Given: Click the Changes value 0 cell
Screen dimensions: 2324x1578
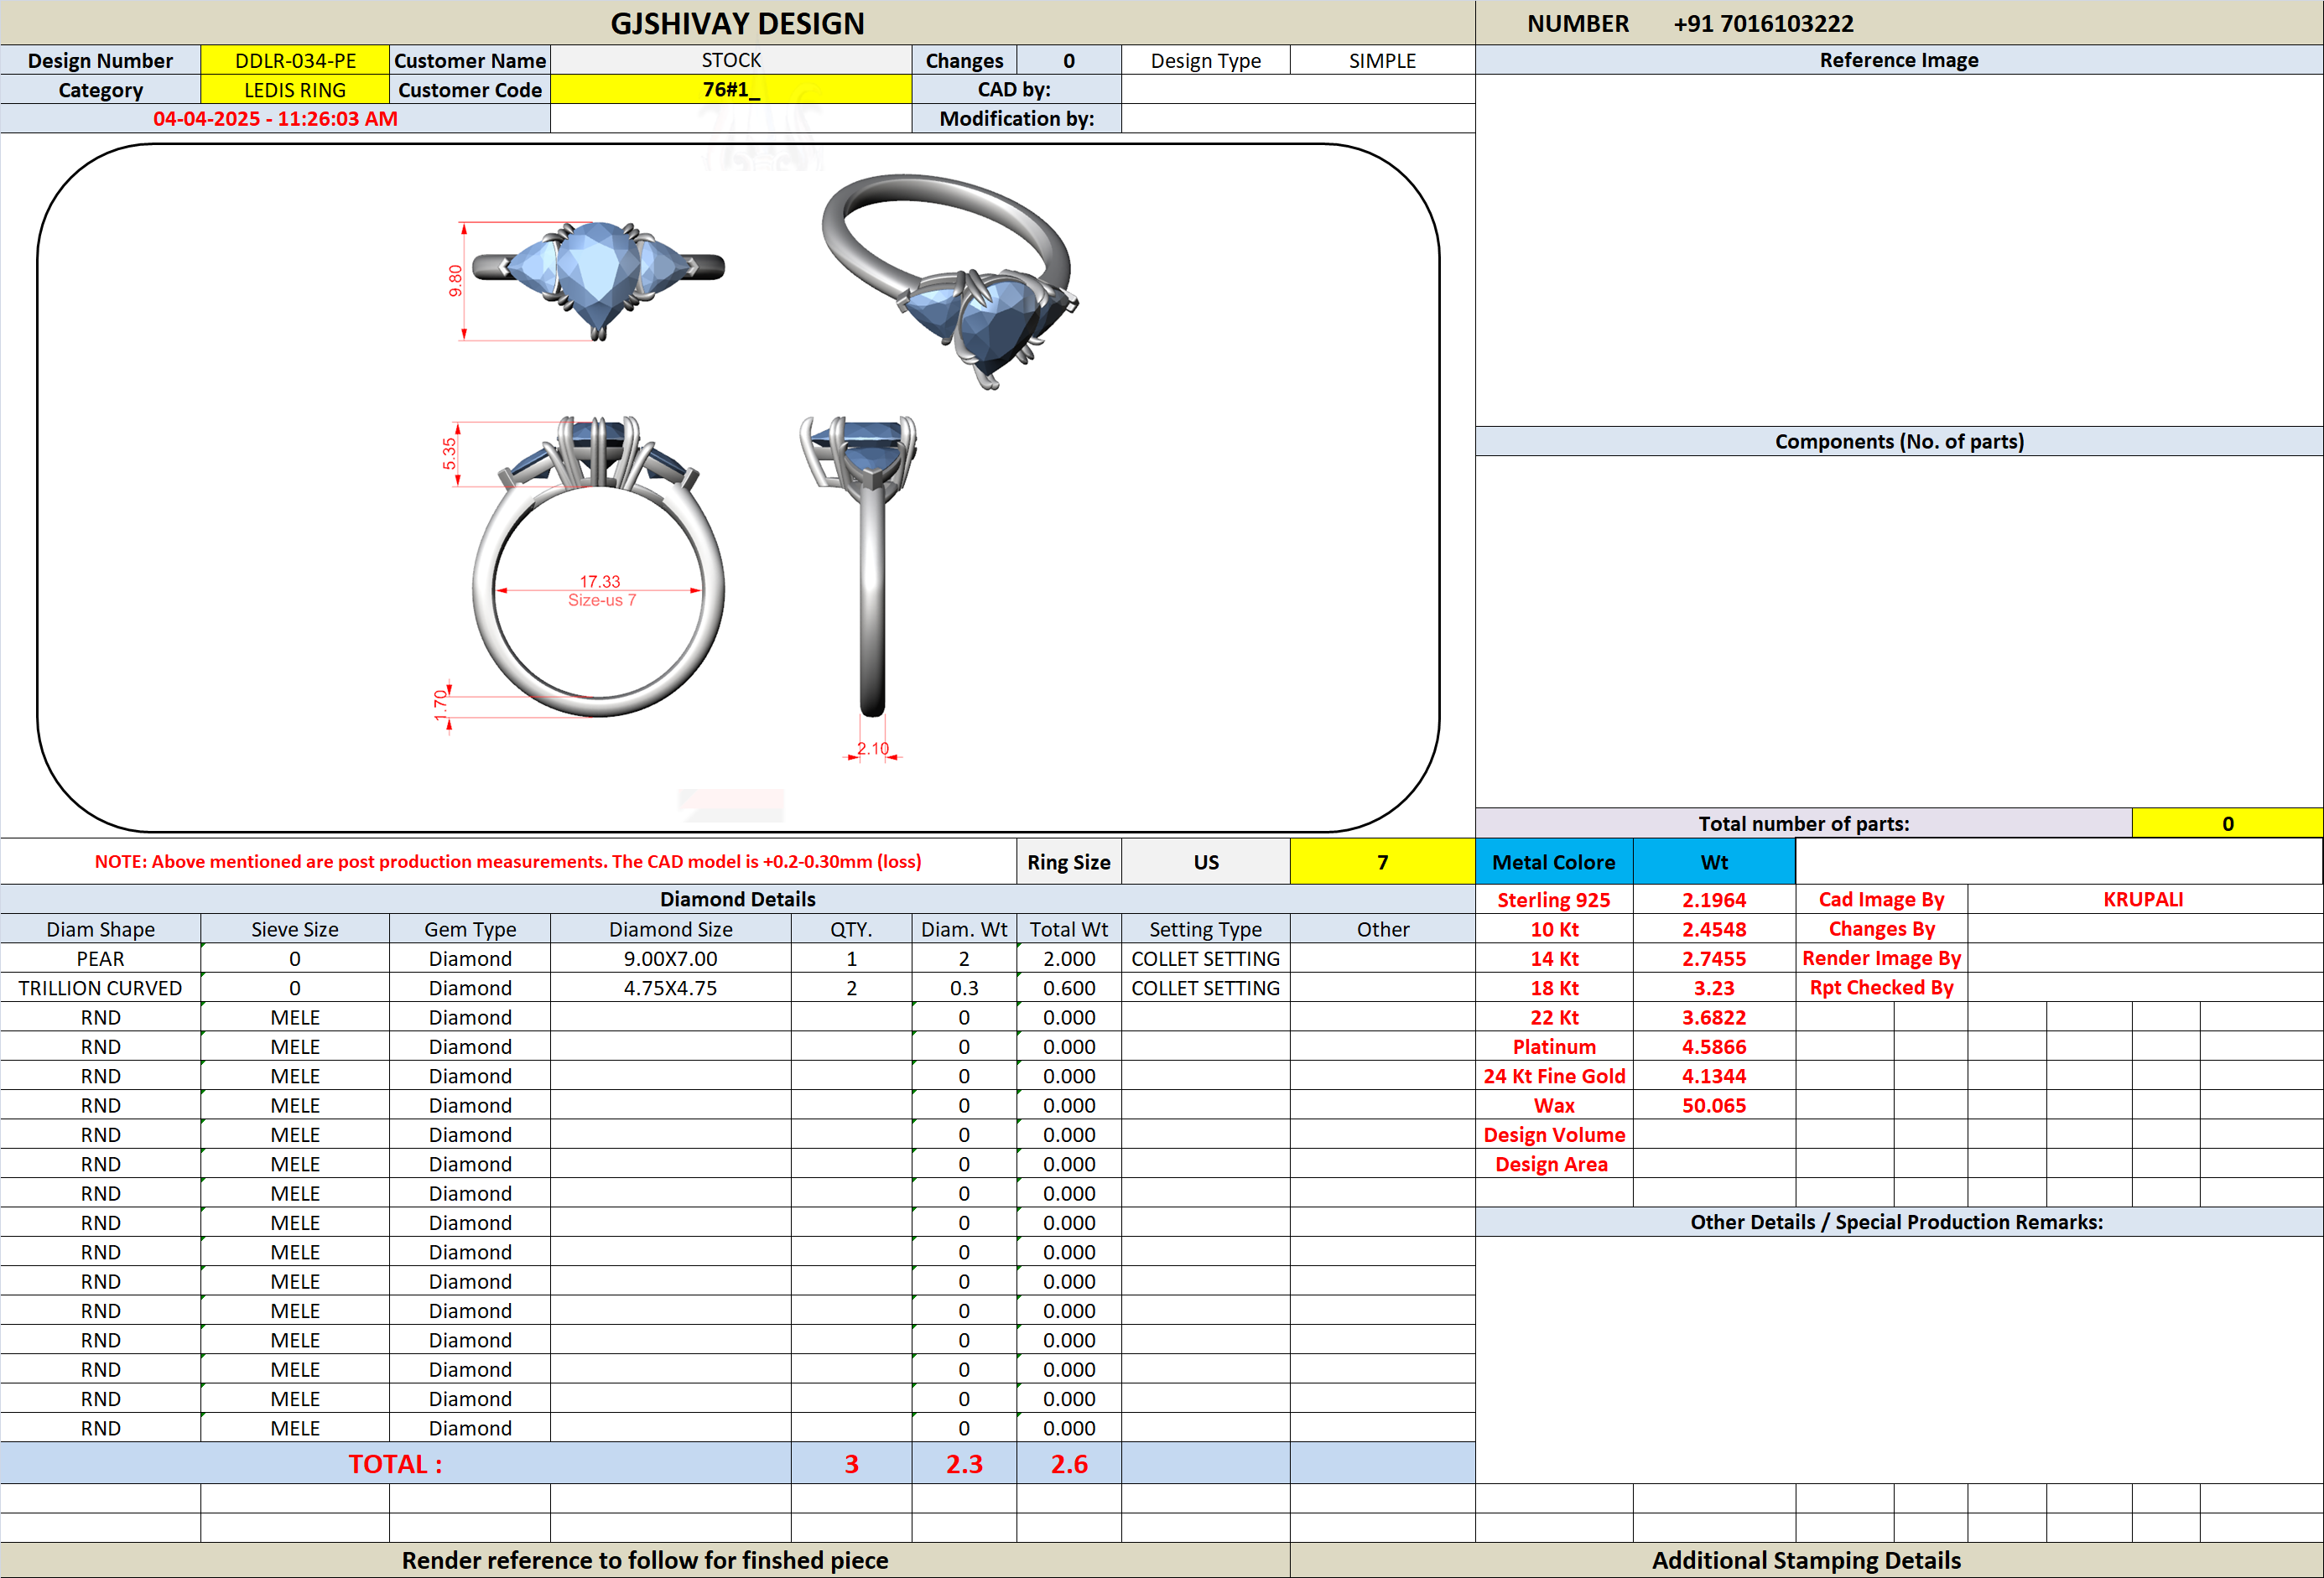Looking at the screenshot, I should (1068, 60).
